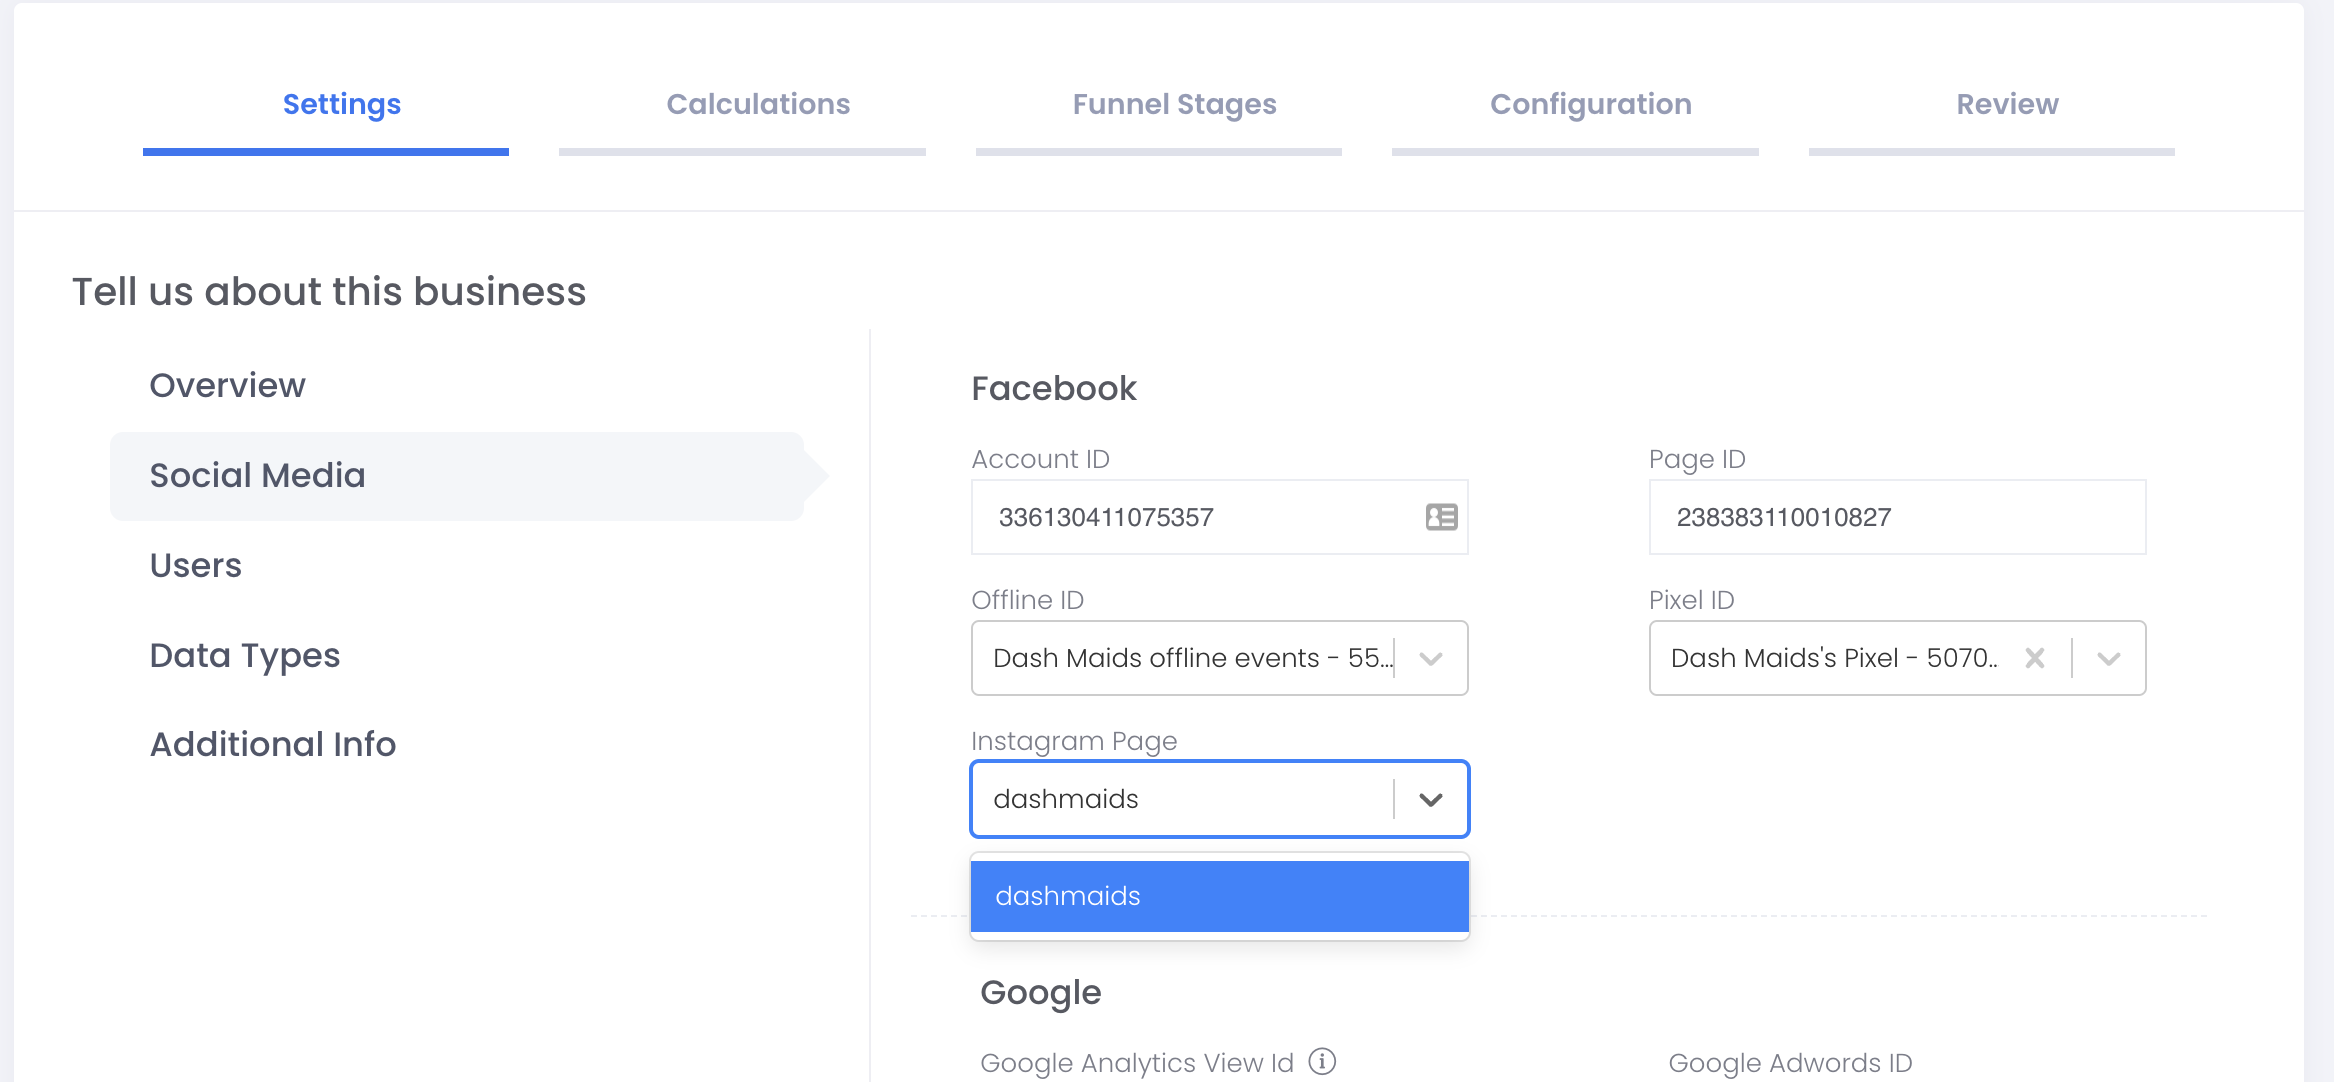Select the dashmaids option in the list

coord(1219,896)
